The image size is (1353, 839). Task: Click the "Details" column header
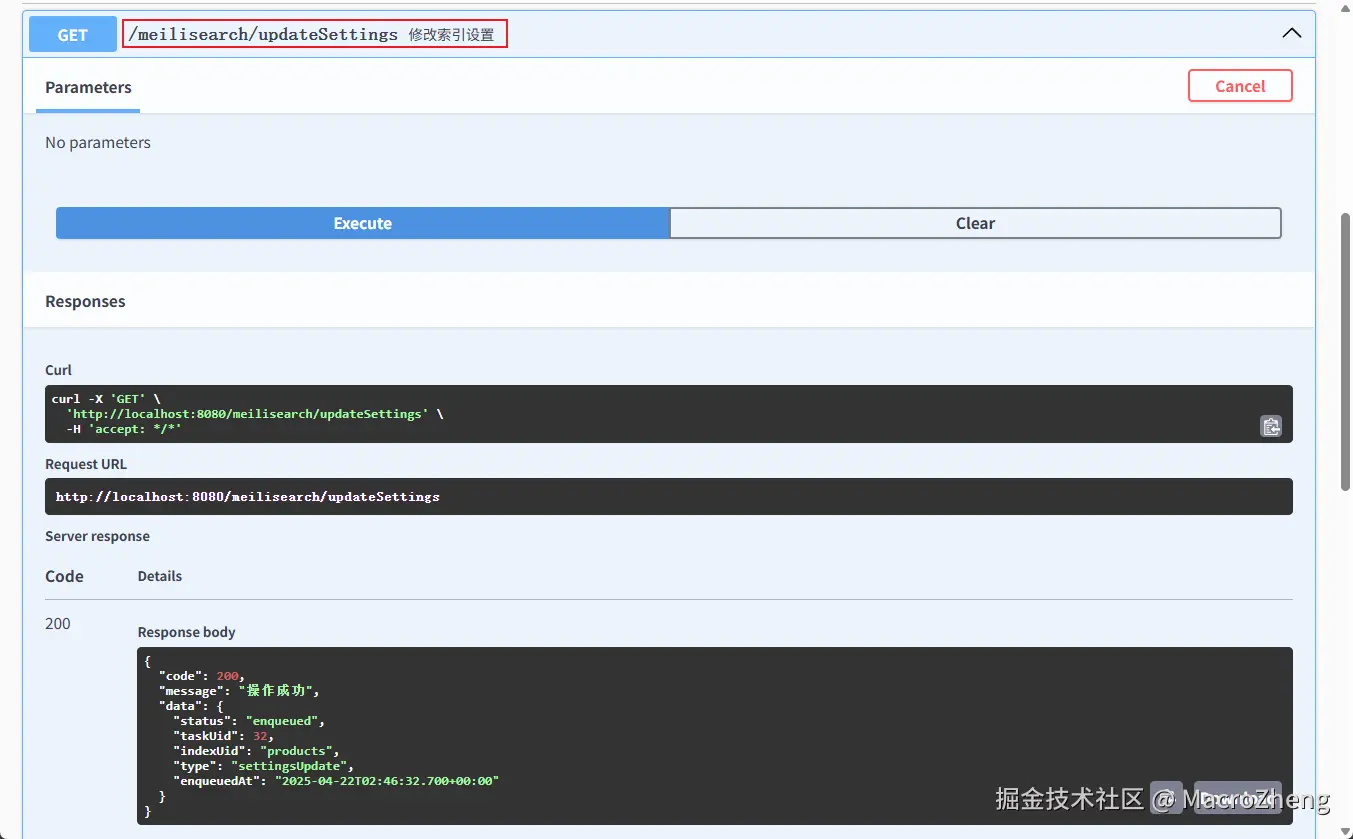tap(160, 576)
